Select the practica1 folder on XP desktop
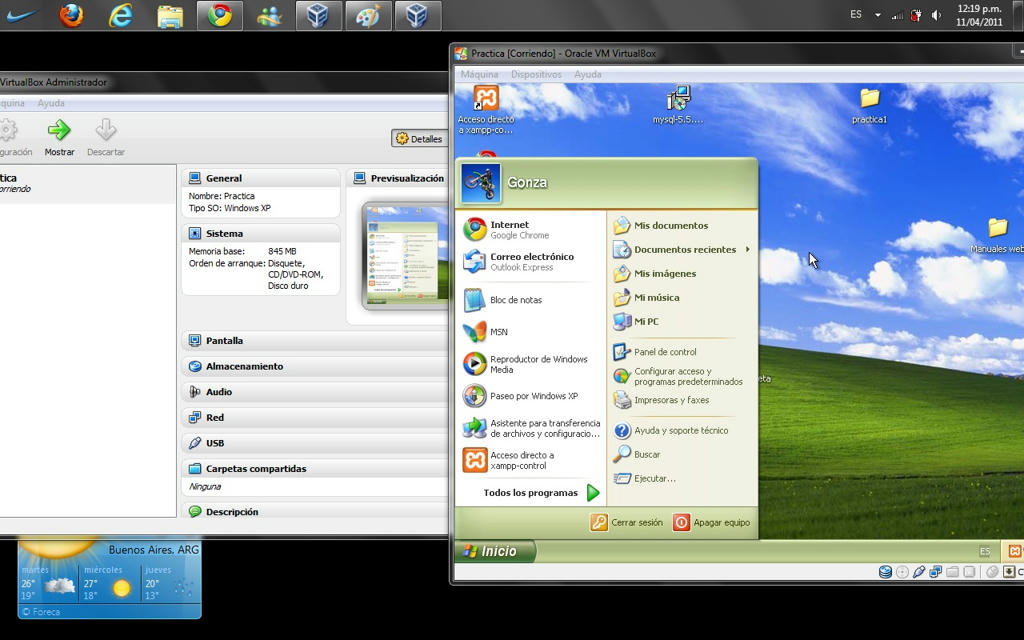The image size is (1024, 640). click(x=869, y=106)
